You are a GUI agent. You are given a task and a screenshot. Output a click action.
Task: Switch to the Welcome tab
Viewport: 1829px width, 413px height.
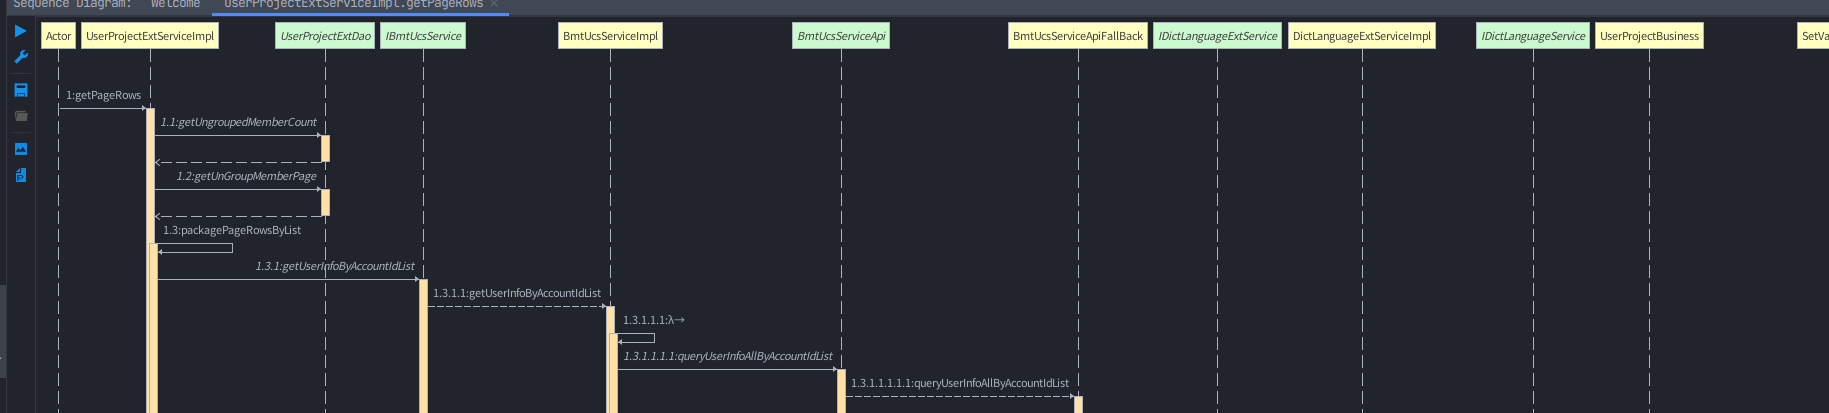(x=175, y=4)
